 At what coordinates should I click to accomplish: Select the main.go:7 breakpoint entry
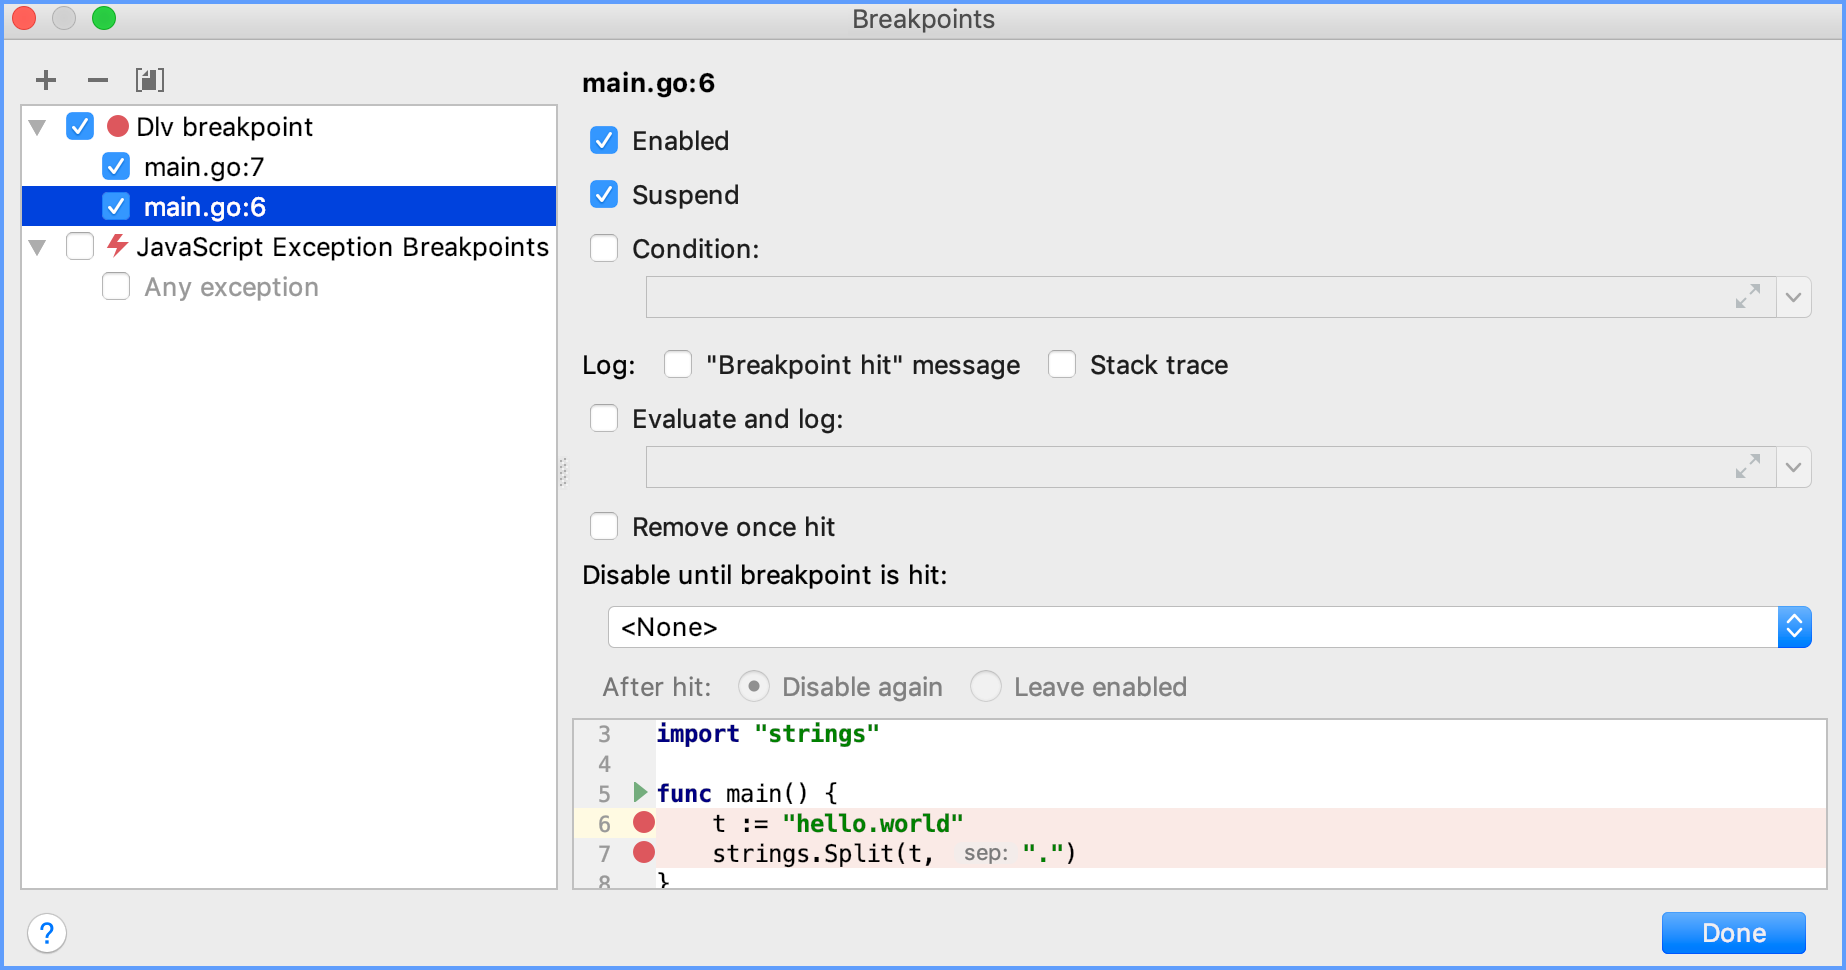coord(204,167)
